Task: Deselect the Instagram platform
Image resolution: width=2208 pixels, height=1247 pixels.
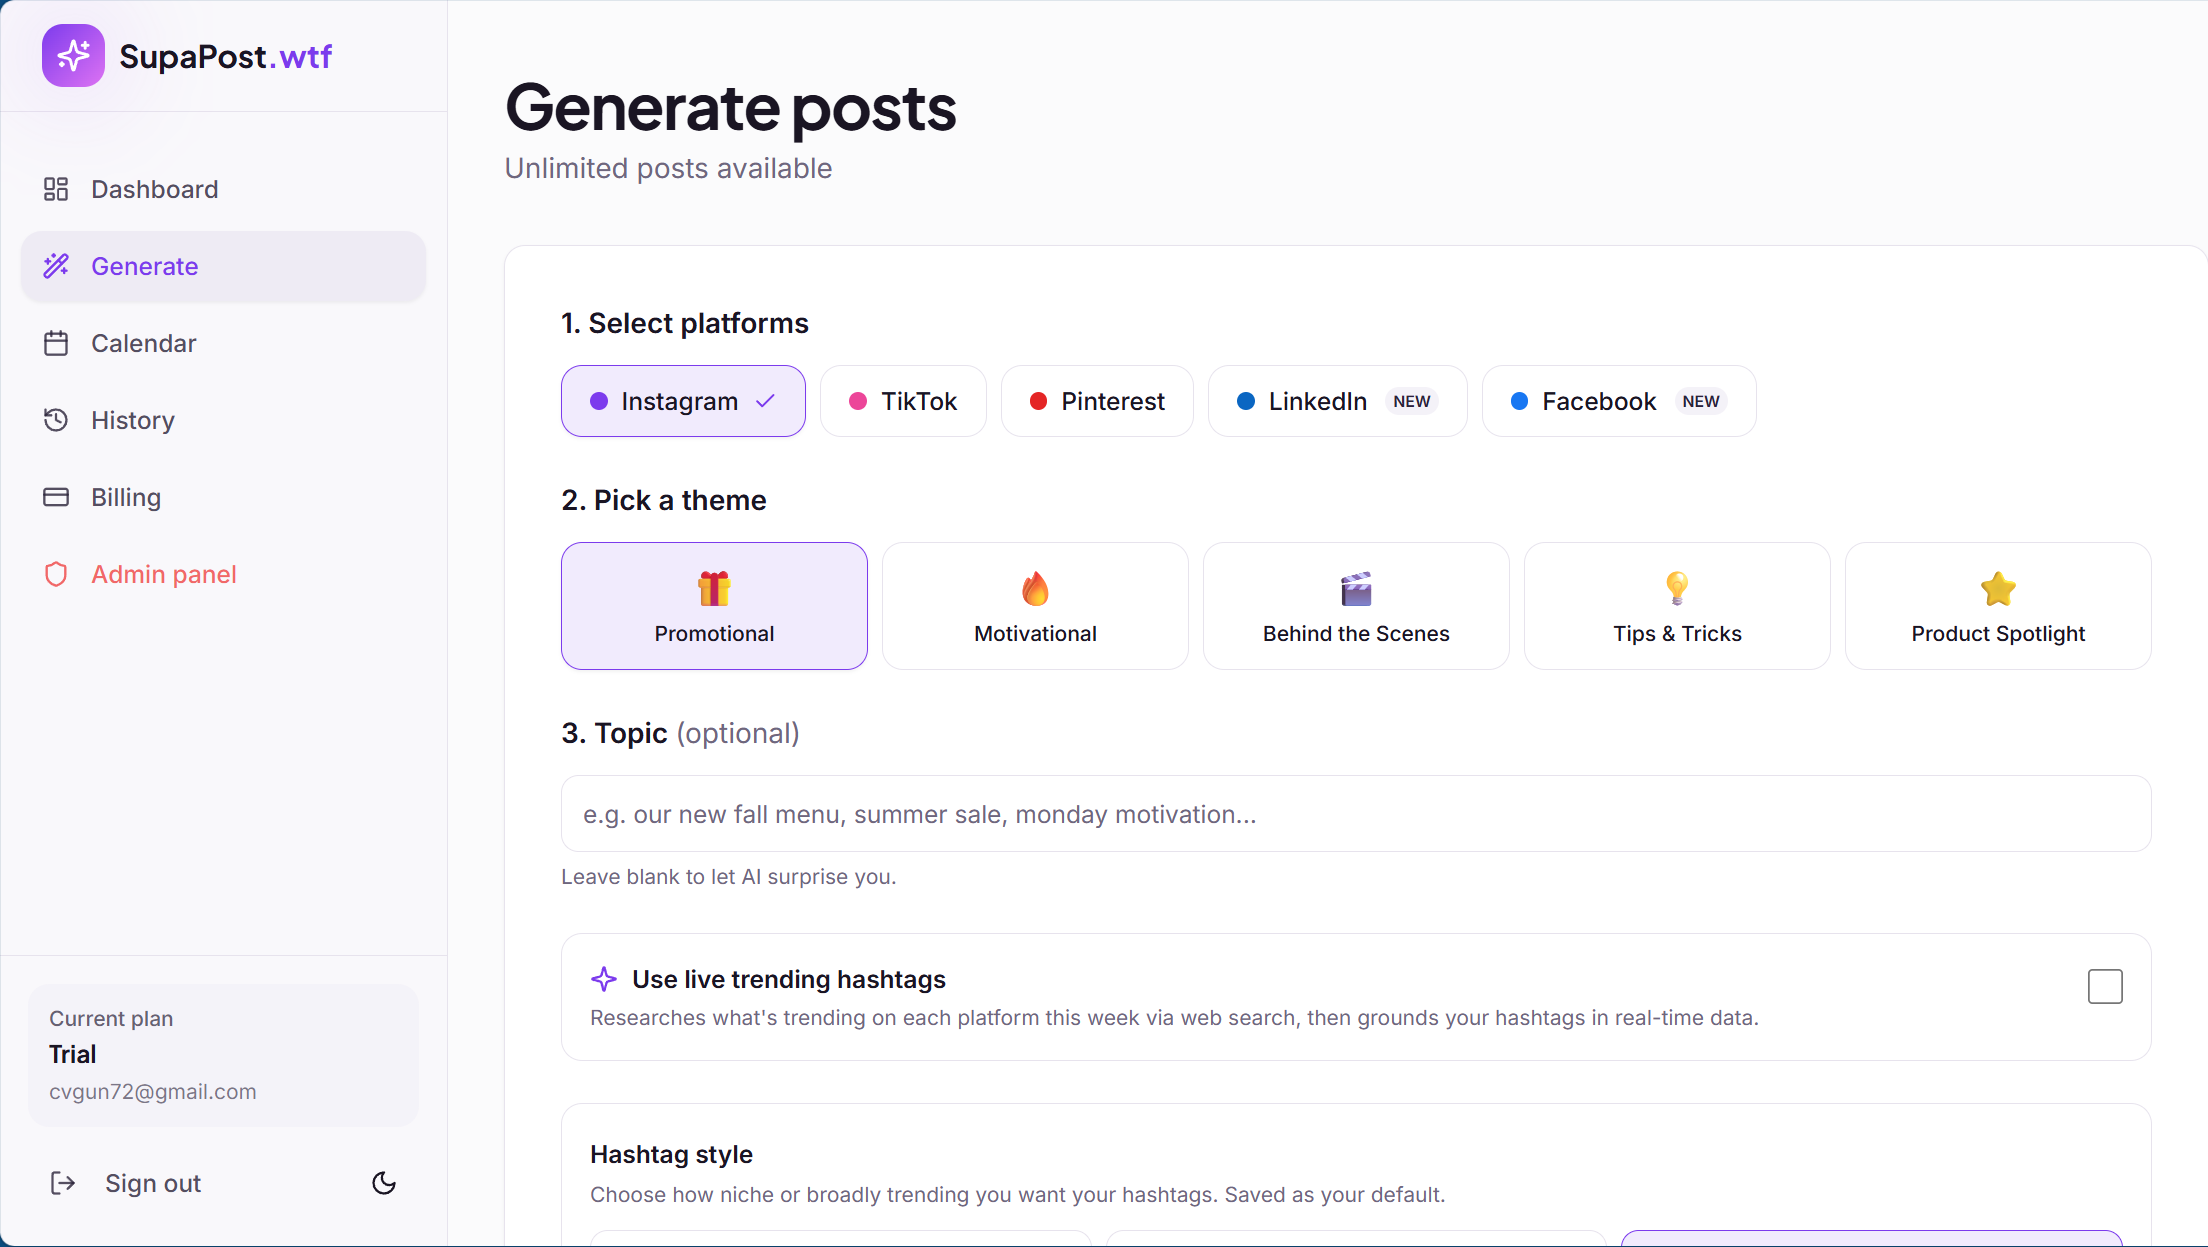Action: [683, 401]
